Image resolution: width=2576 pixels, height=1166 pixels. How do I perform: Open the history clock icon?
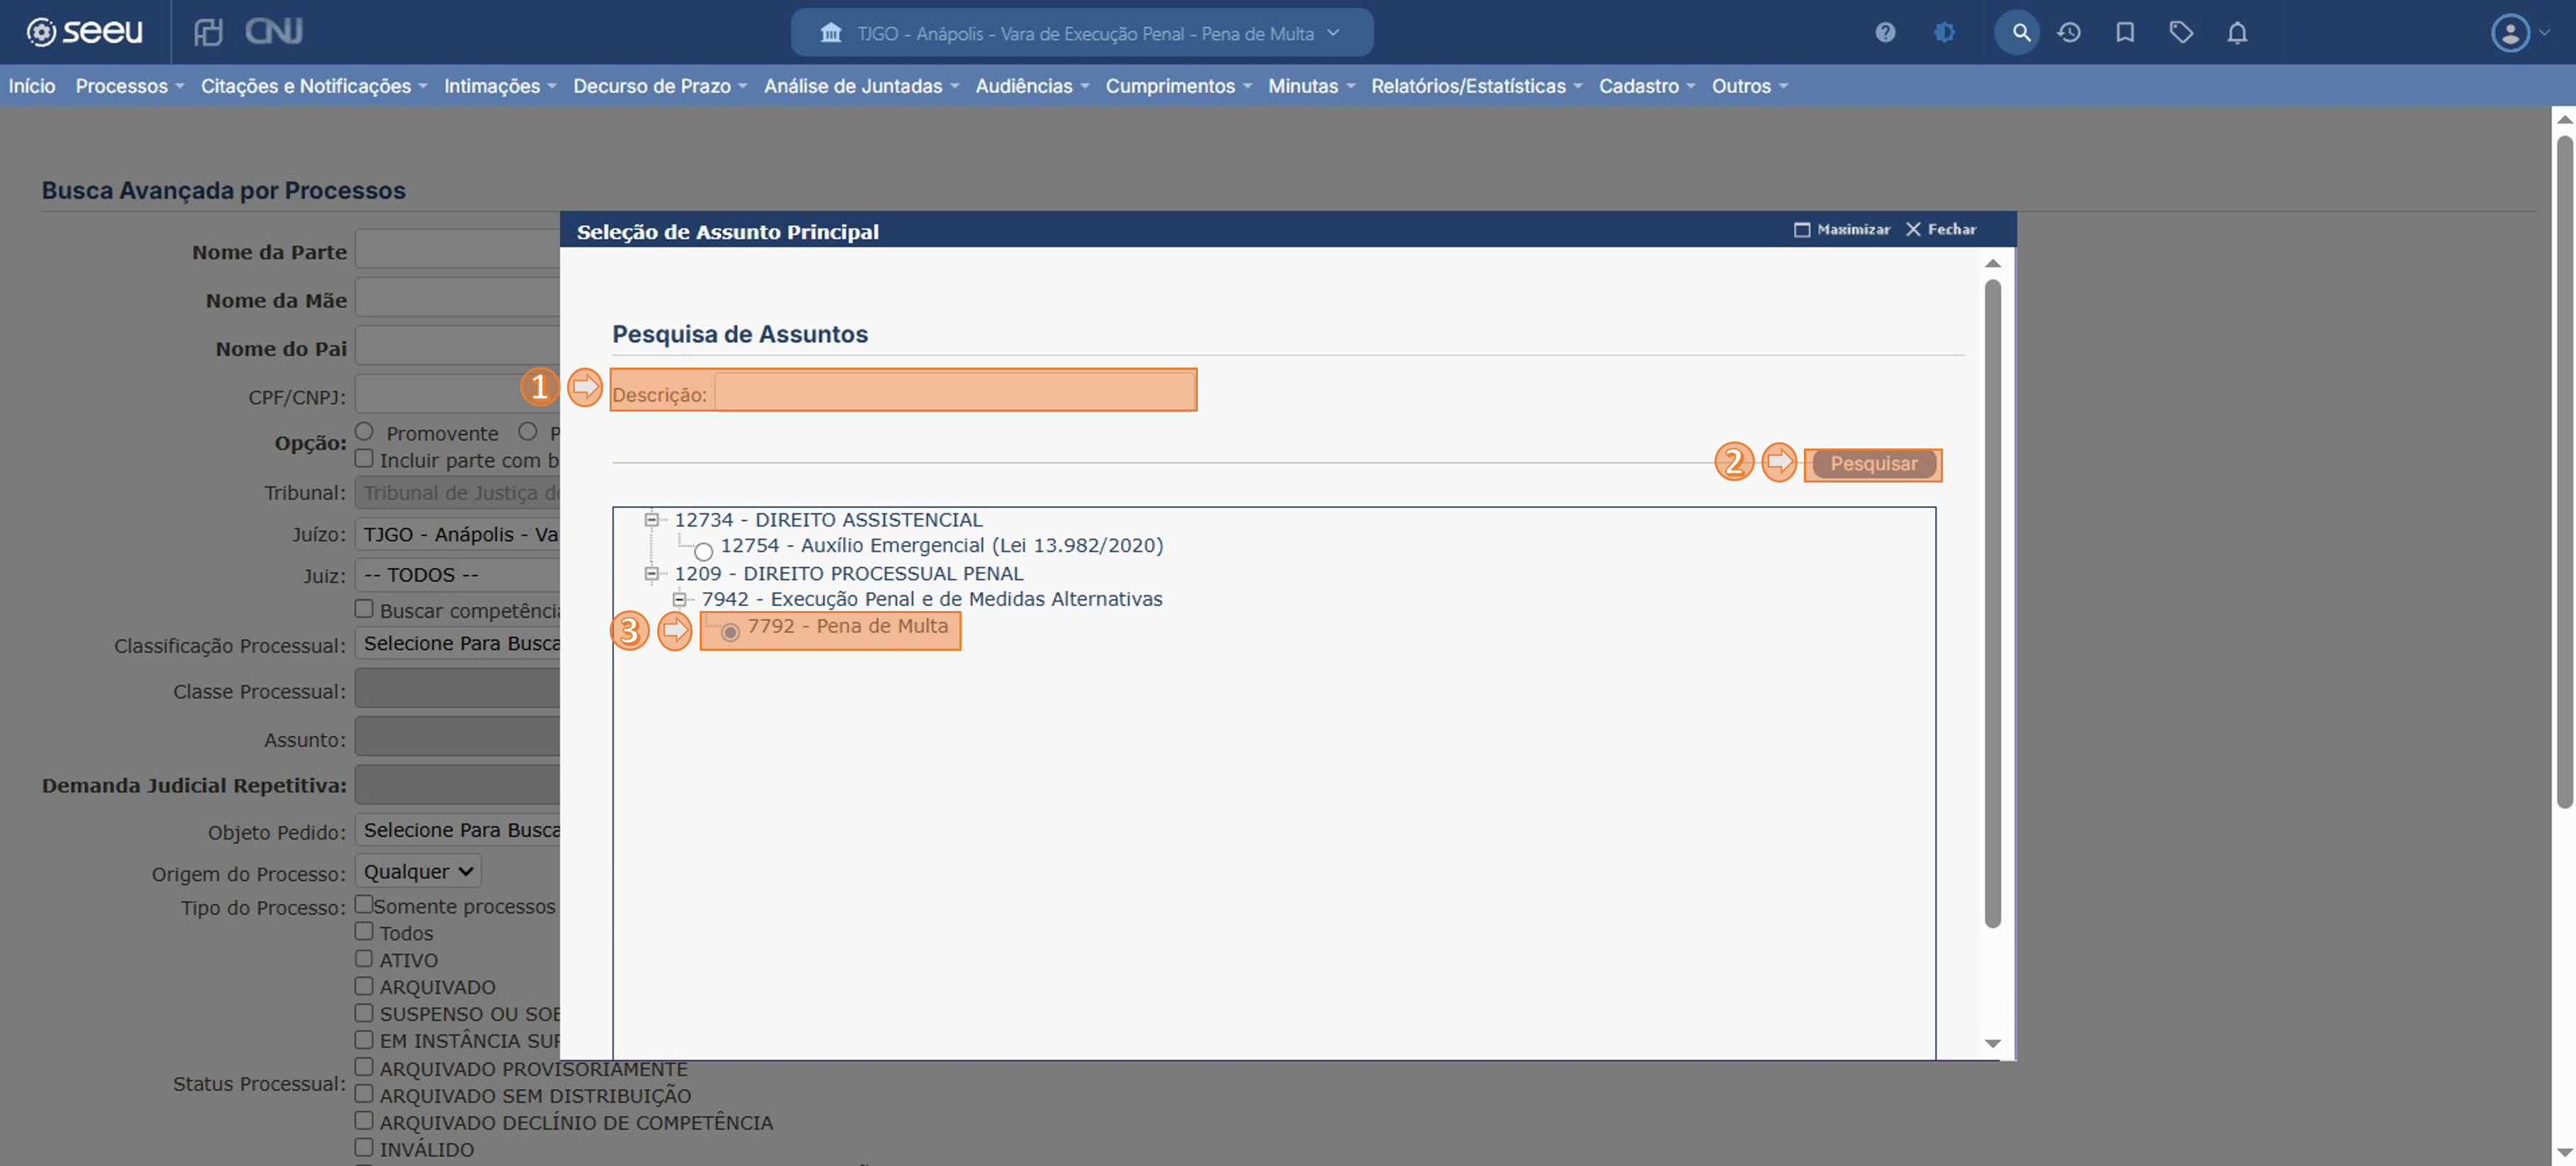pos(2069,33)
